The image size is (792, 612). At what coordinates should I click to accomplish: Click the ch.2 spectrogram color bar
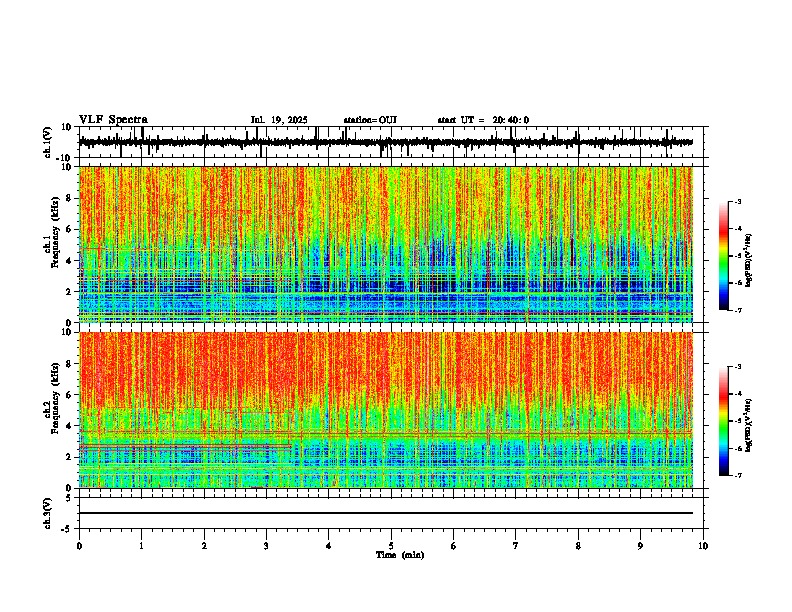click(724, 421)
